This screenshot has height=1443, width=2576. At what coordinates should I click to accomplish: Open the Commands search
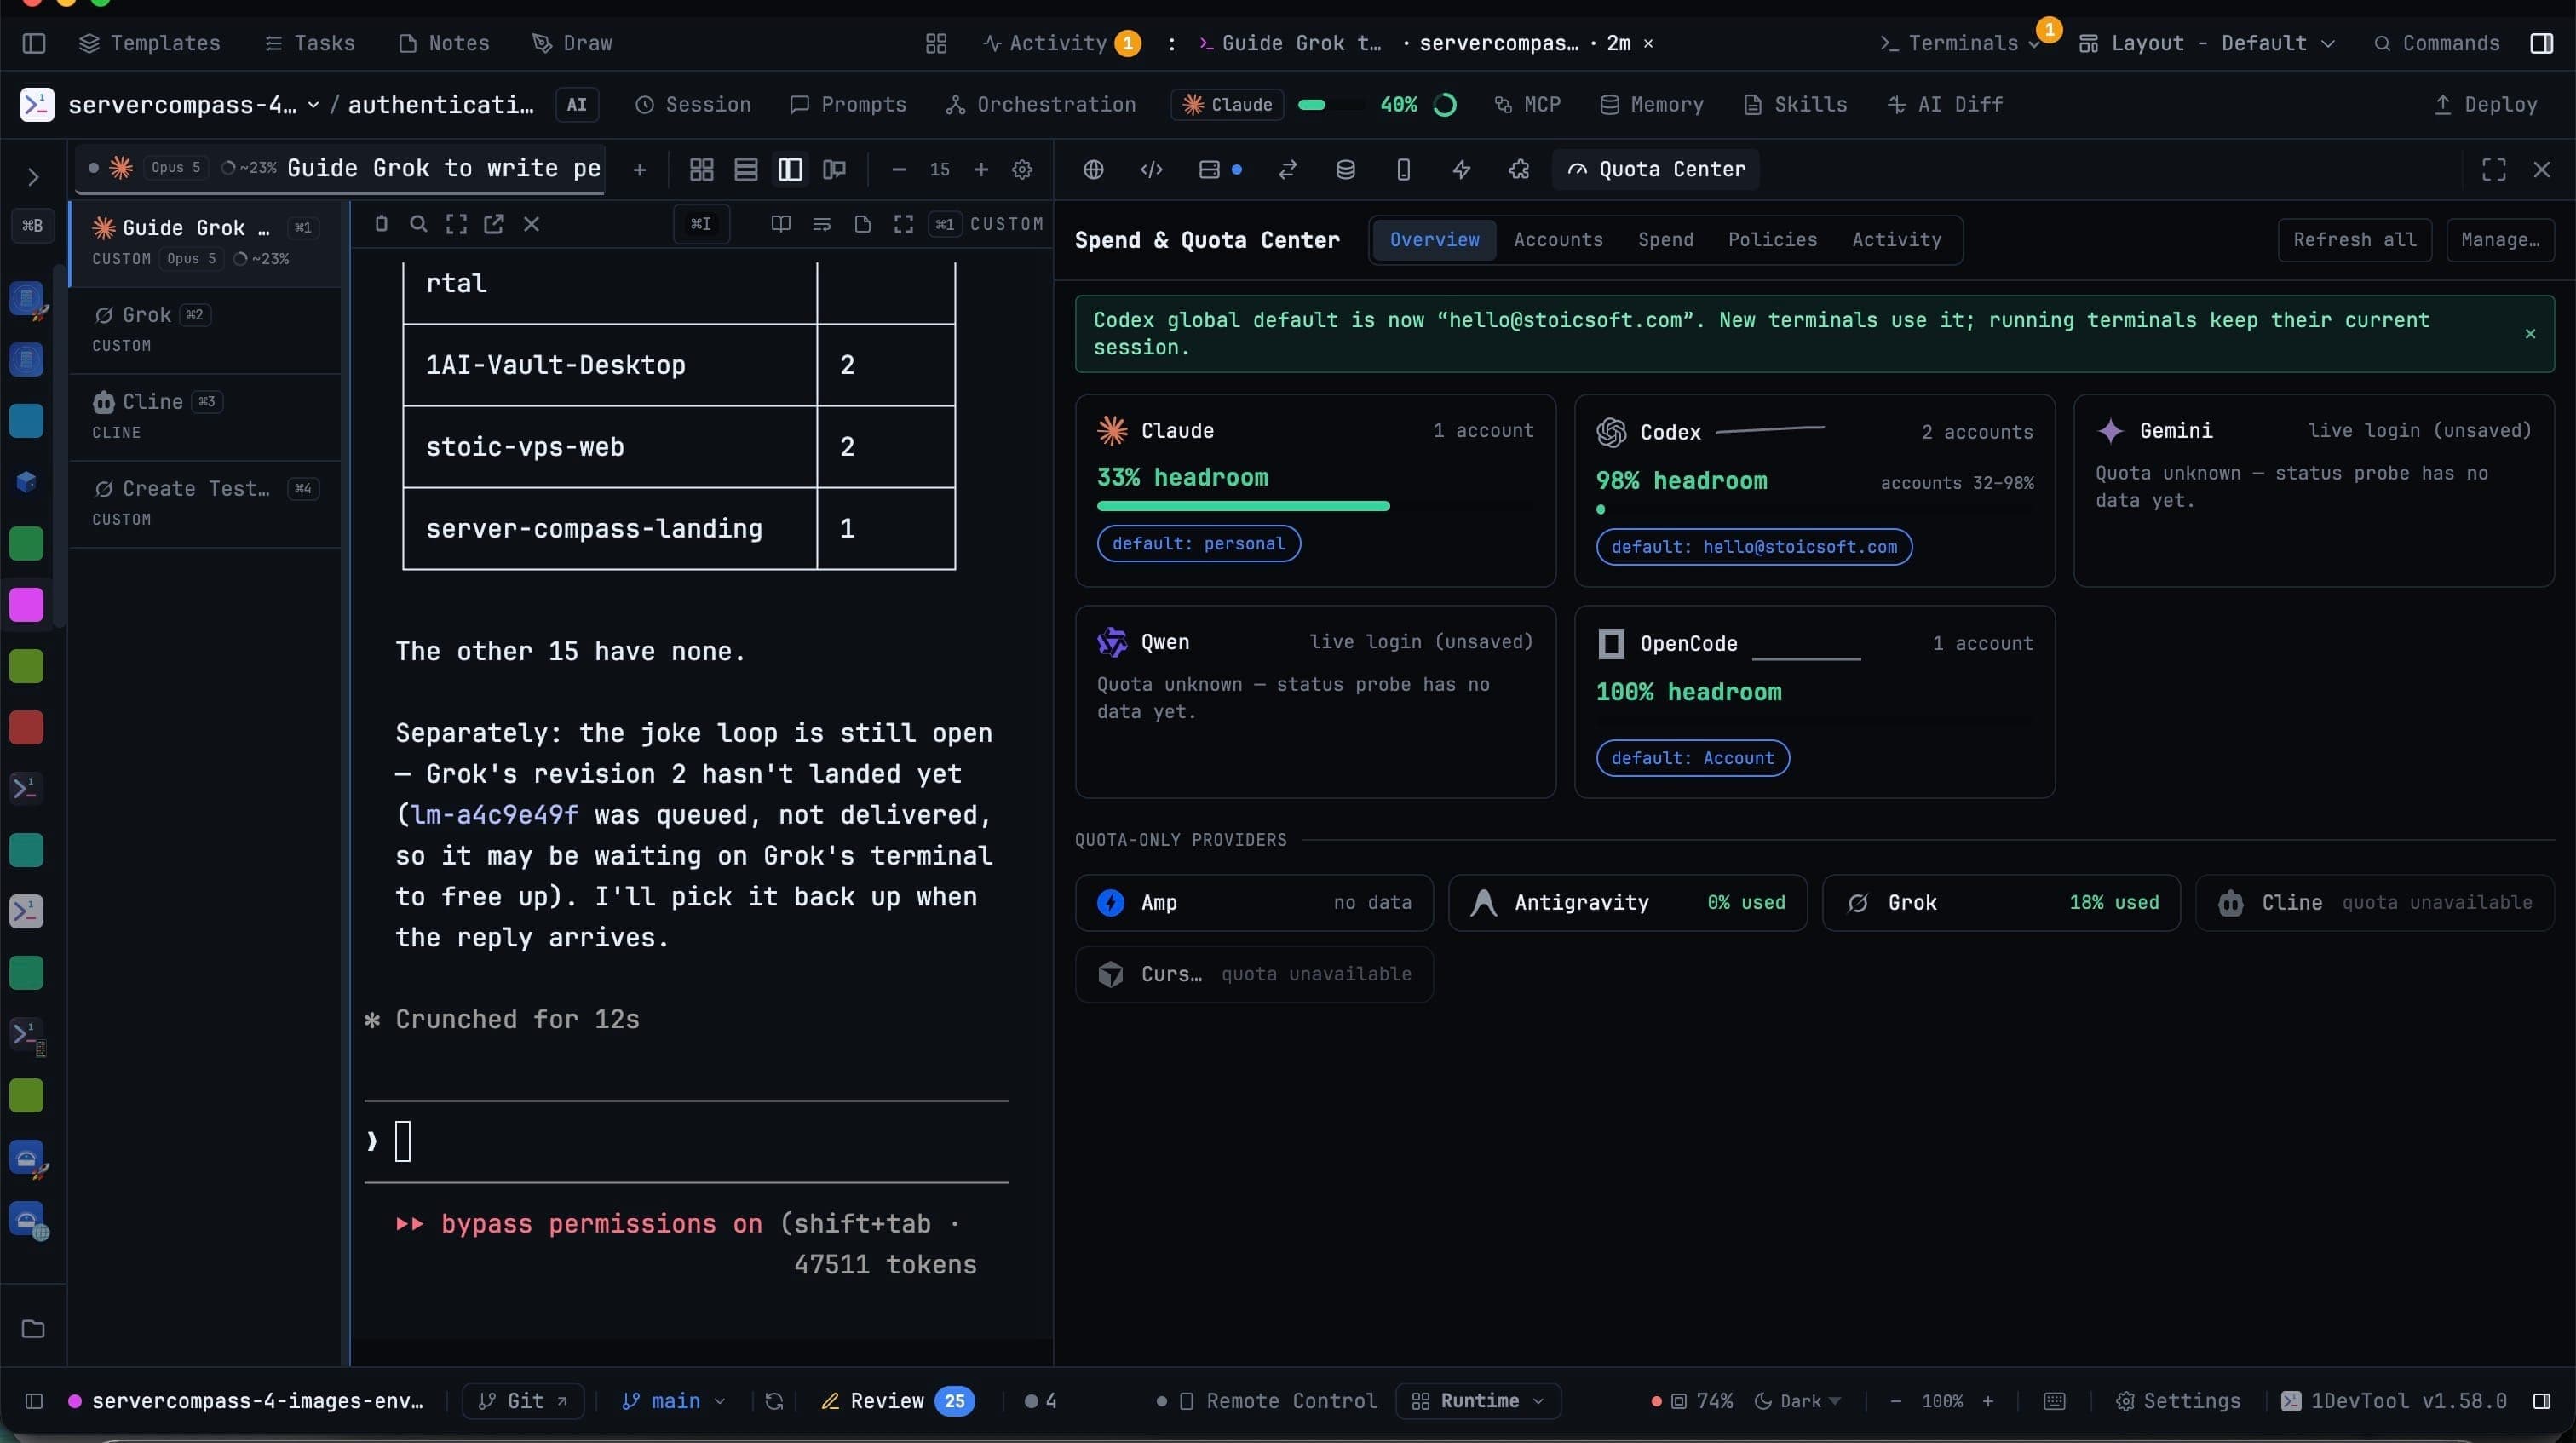coord(2437,43)
